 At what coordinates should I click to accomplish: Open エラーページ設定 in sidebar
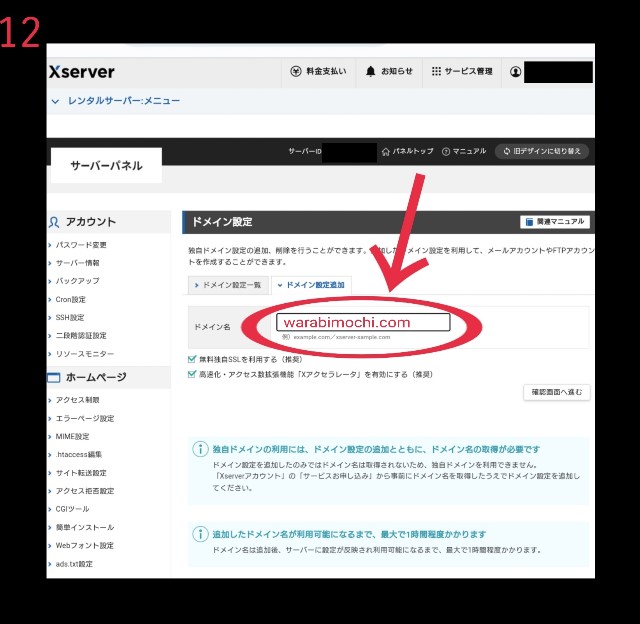(x=84, y=418)
